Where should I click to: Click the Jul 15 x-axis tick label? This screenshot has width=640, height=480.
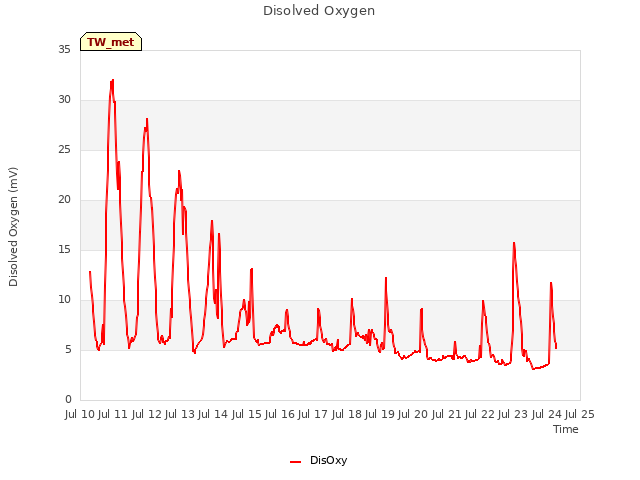tap(247, 414)
